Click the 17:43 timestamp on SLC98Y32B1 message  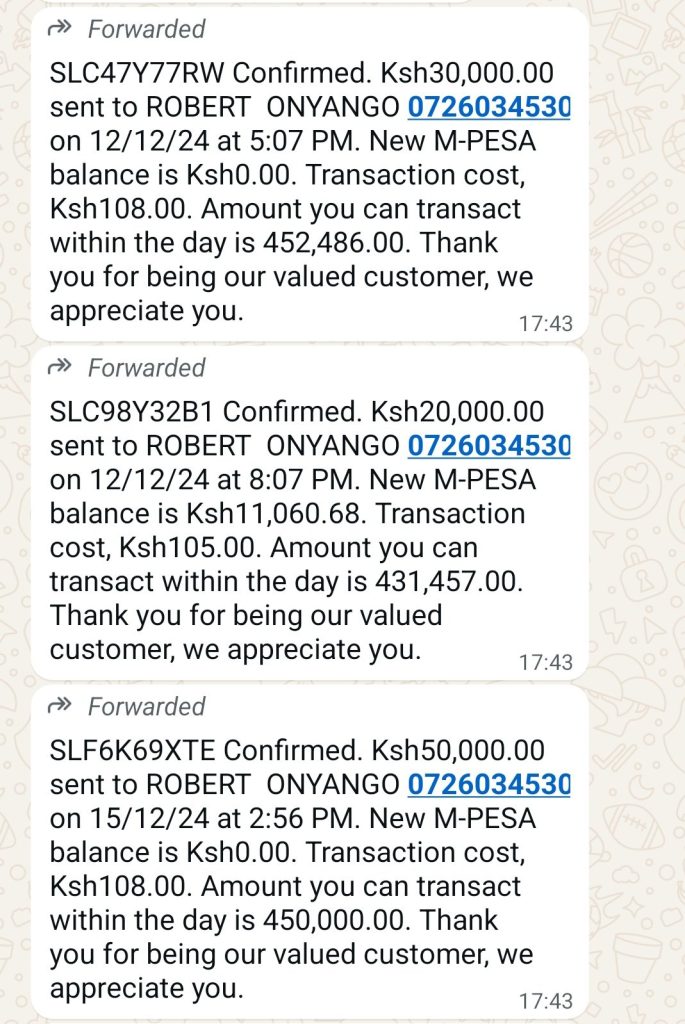pos(546,662)
